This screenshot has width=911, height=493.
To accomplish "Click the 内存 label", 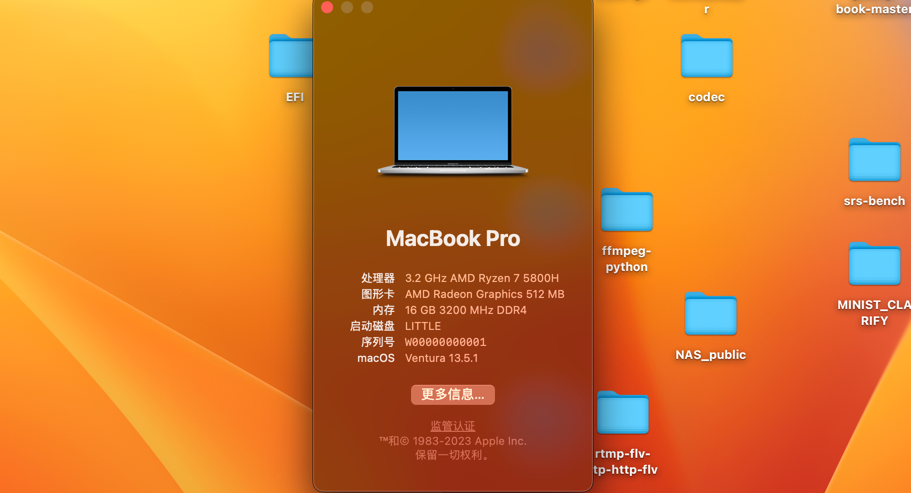I will click(x=383, y=310).
